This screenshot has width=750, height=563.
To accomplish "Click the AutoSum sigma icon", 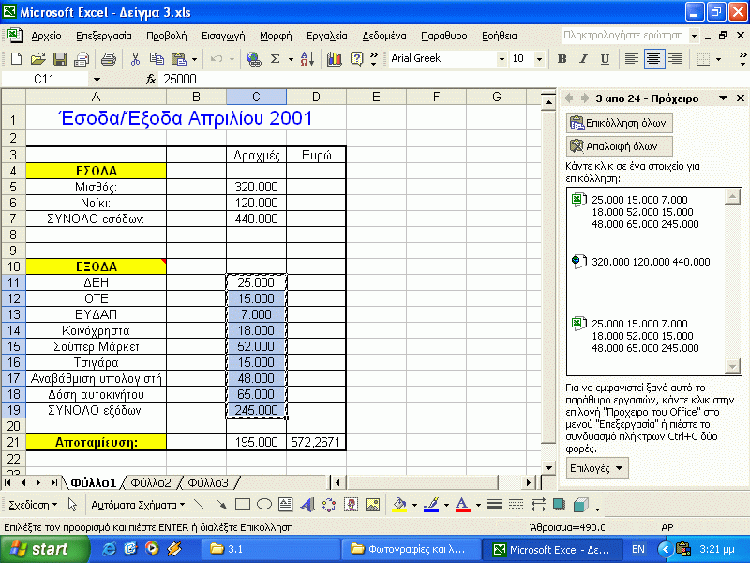I will (x=275, y=59).
